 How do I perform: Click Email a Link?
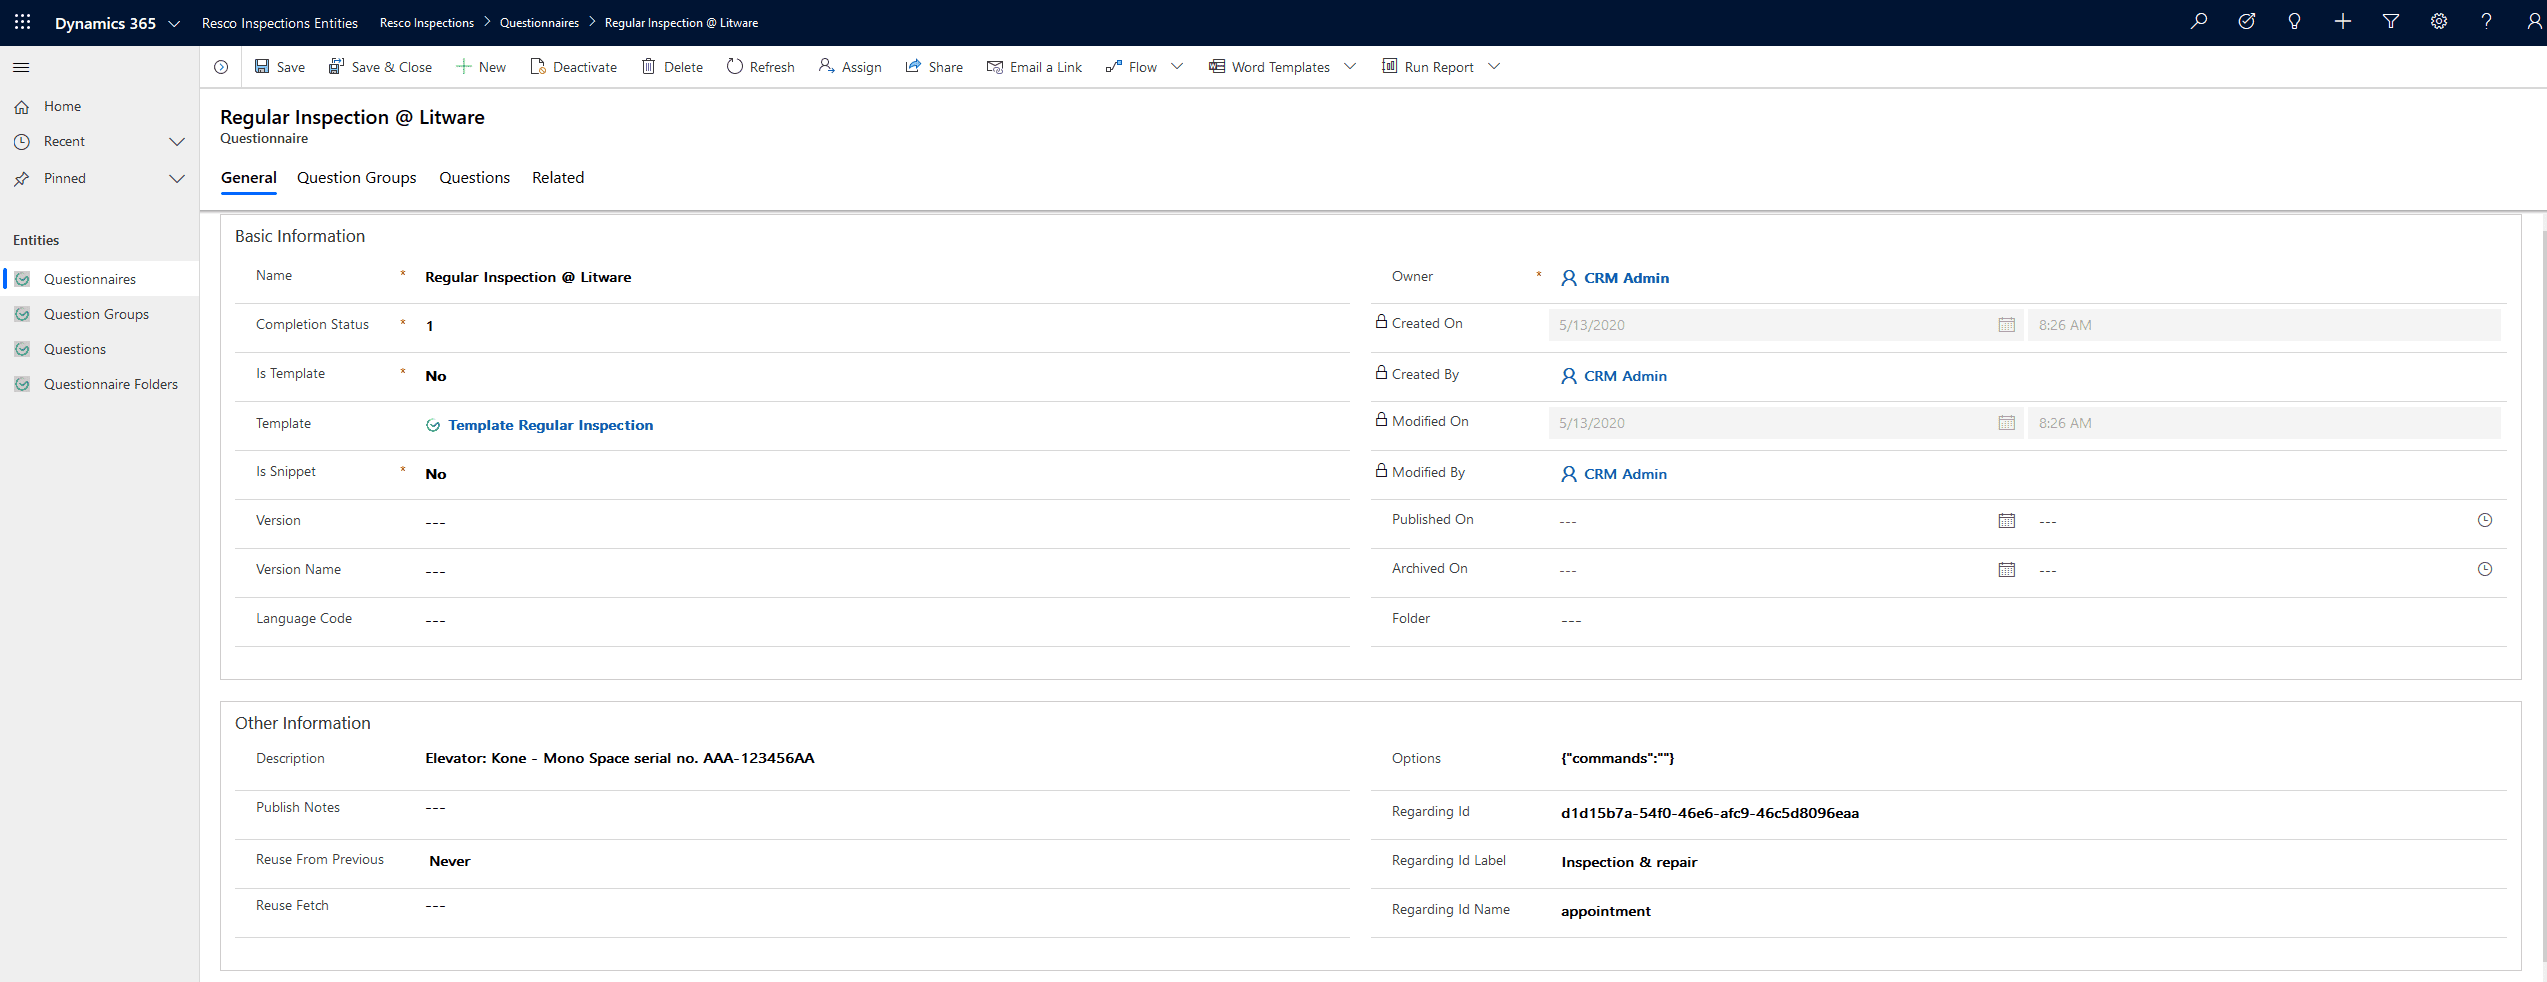point(1034,67)
